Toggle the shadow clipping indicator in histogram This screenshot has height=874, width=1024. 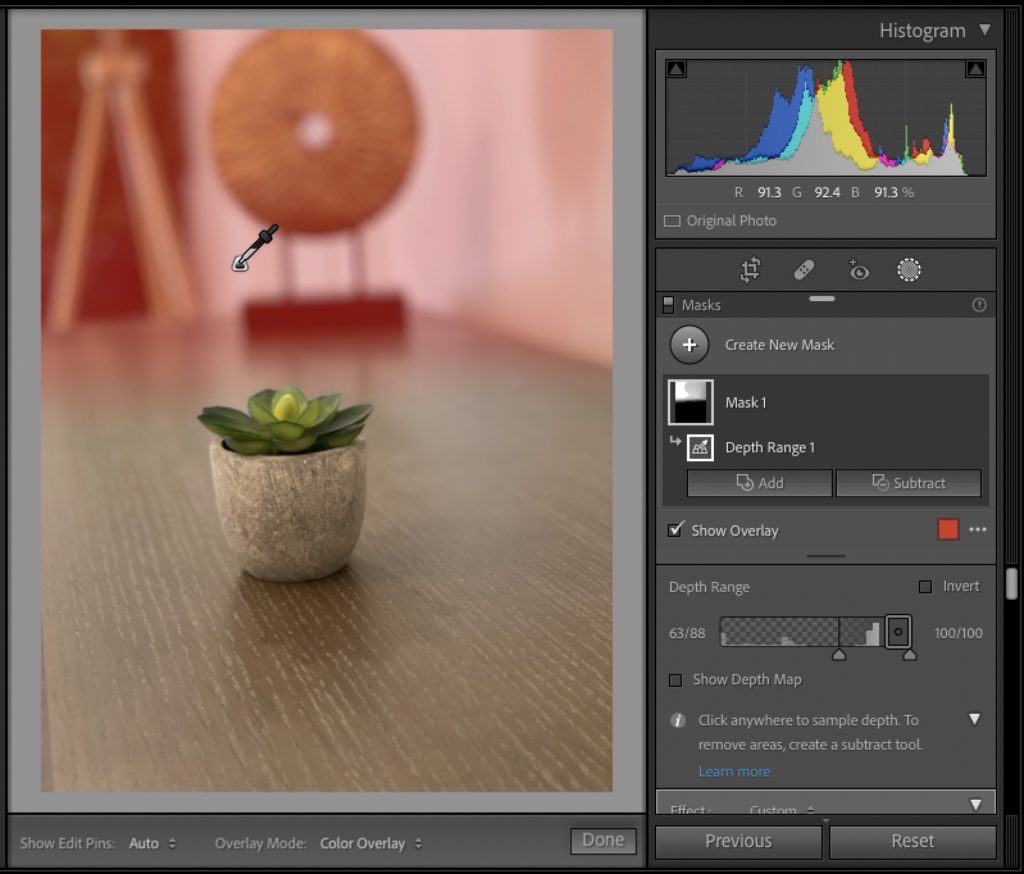click(676, 69)
